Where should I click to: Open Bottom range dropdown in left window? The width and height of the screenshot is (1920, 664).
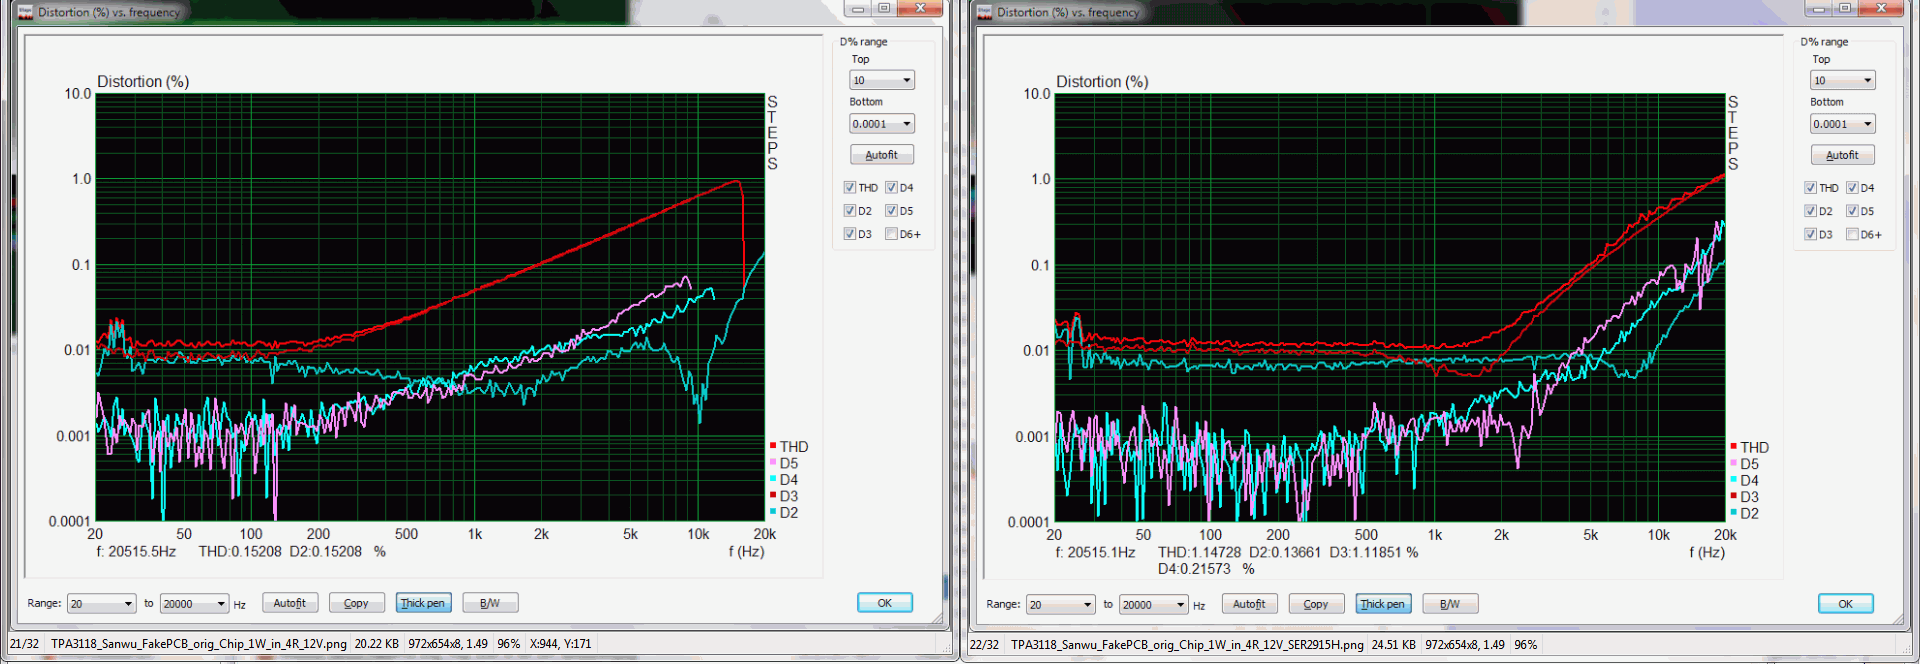tap(882, 124)
